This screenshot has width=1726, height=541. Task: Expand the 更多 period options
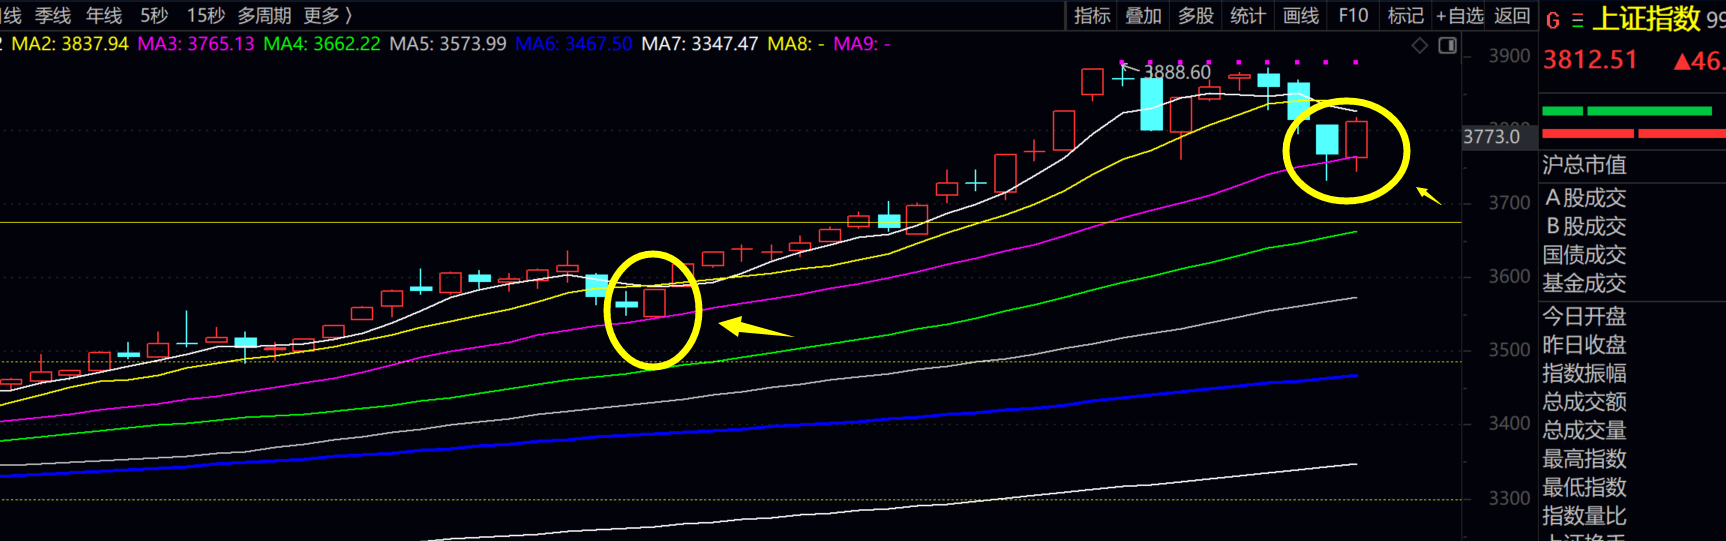327,16
